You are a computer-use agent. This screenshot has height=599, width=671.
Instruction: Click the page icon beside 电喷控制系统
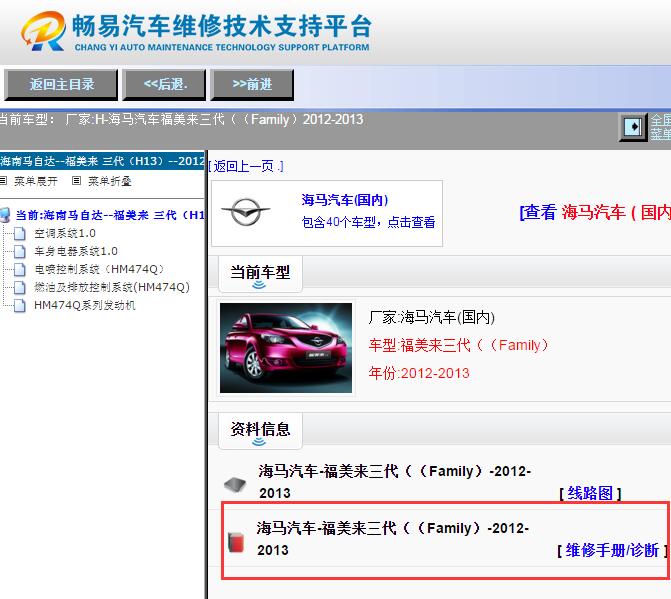[19, 270]
